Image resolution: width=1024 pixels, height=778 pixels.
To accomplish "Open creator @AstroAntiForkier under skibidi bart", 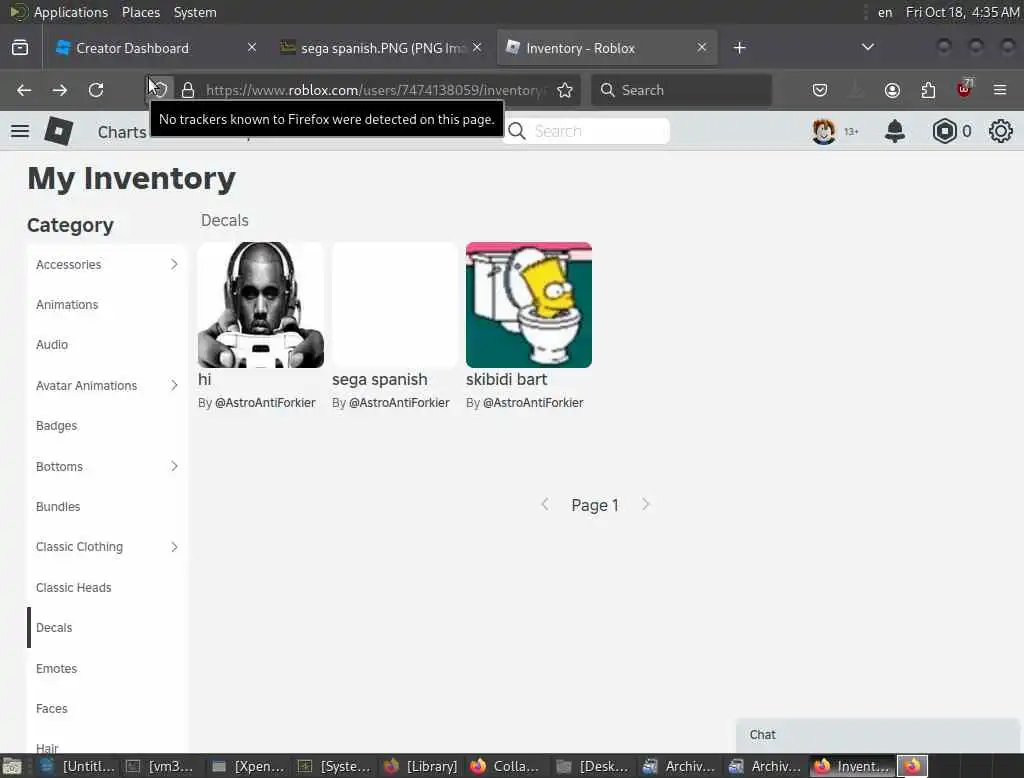I will click(533, 403).
